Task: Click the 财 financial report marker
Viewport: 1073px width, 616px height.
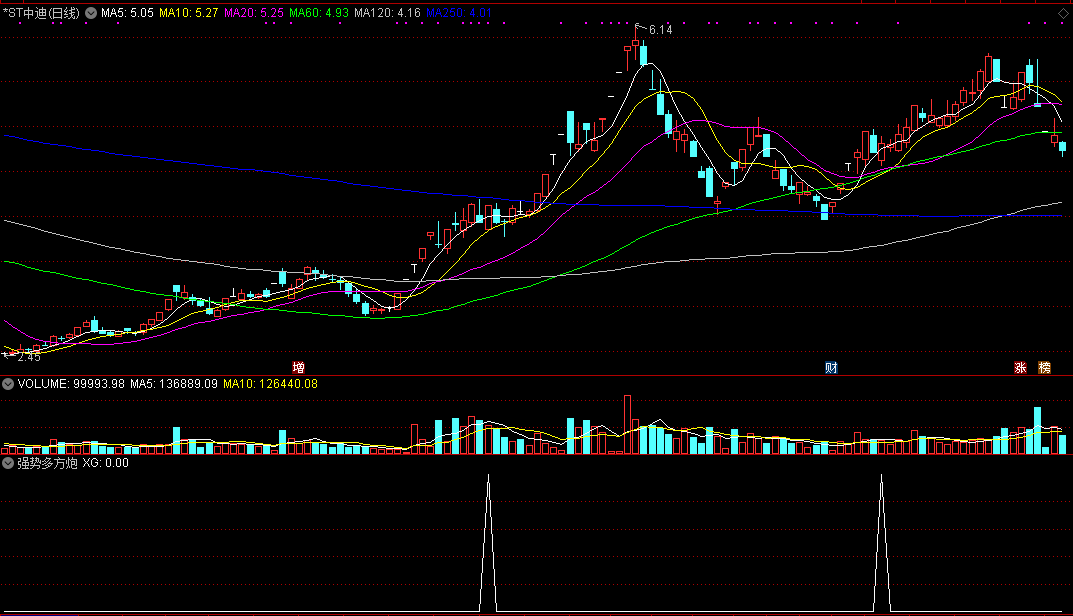Action: point(831,368)
